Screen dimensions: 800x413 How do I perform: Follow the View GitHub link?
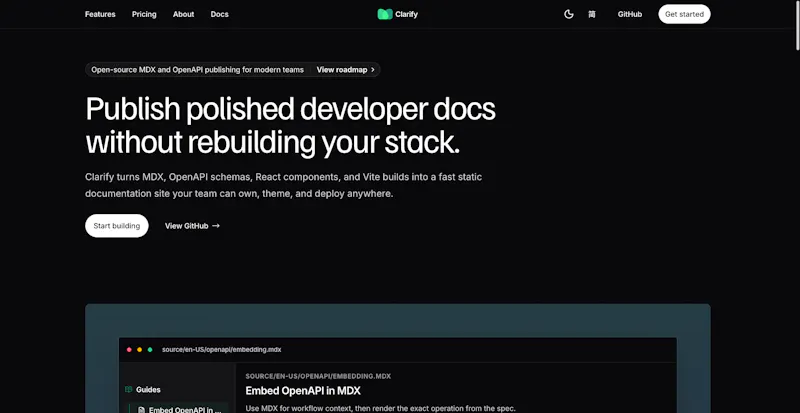pos(187,226)
